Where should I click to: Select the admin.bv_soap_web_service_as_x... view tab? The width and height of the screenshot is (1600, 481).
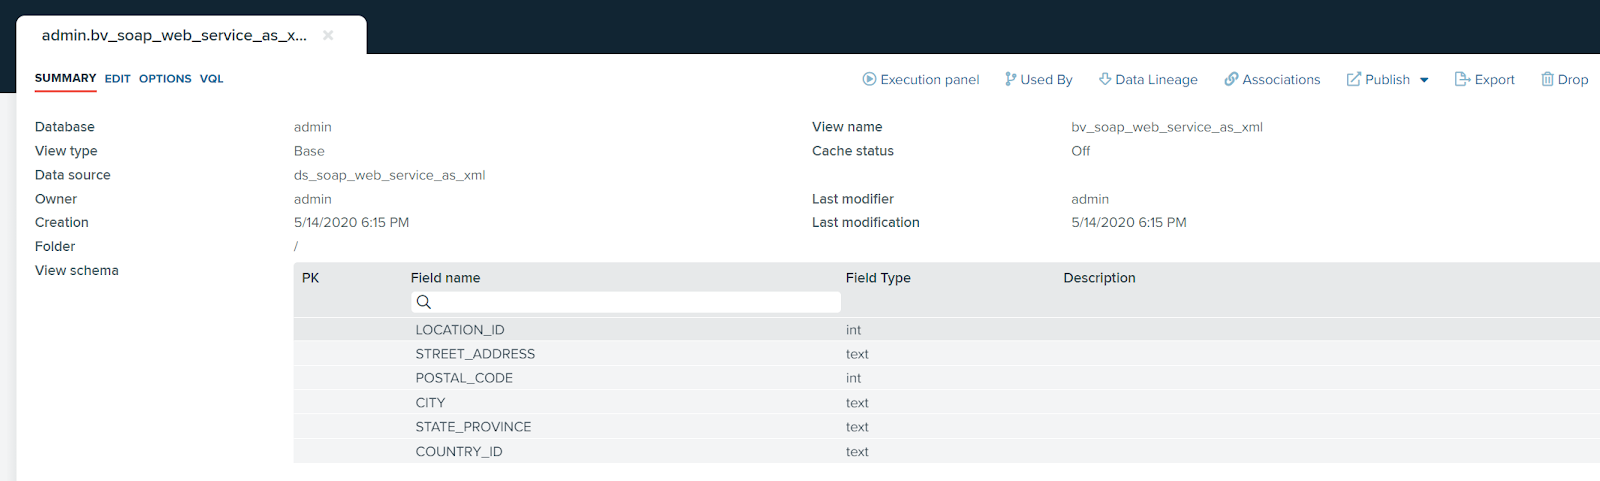[x=174, y=35]
